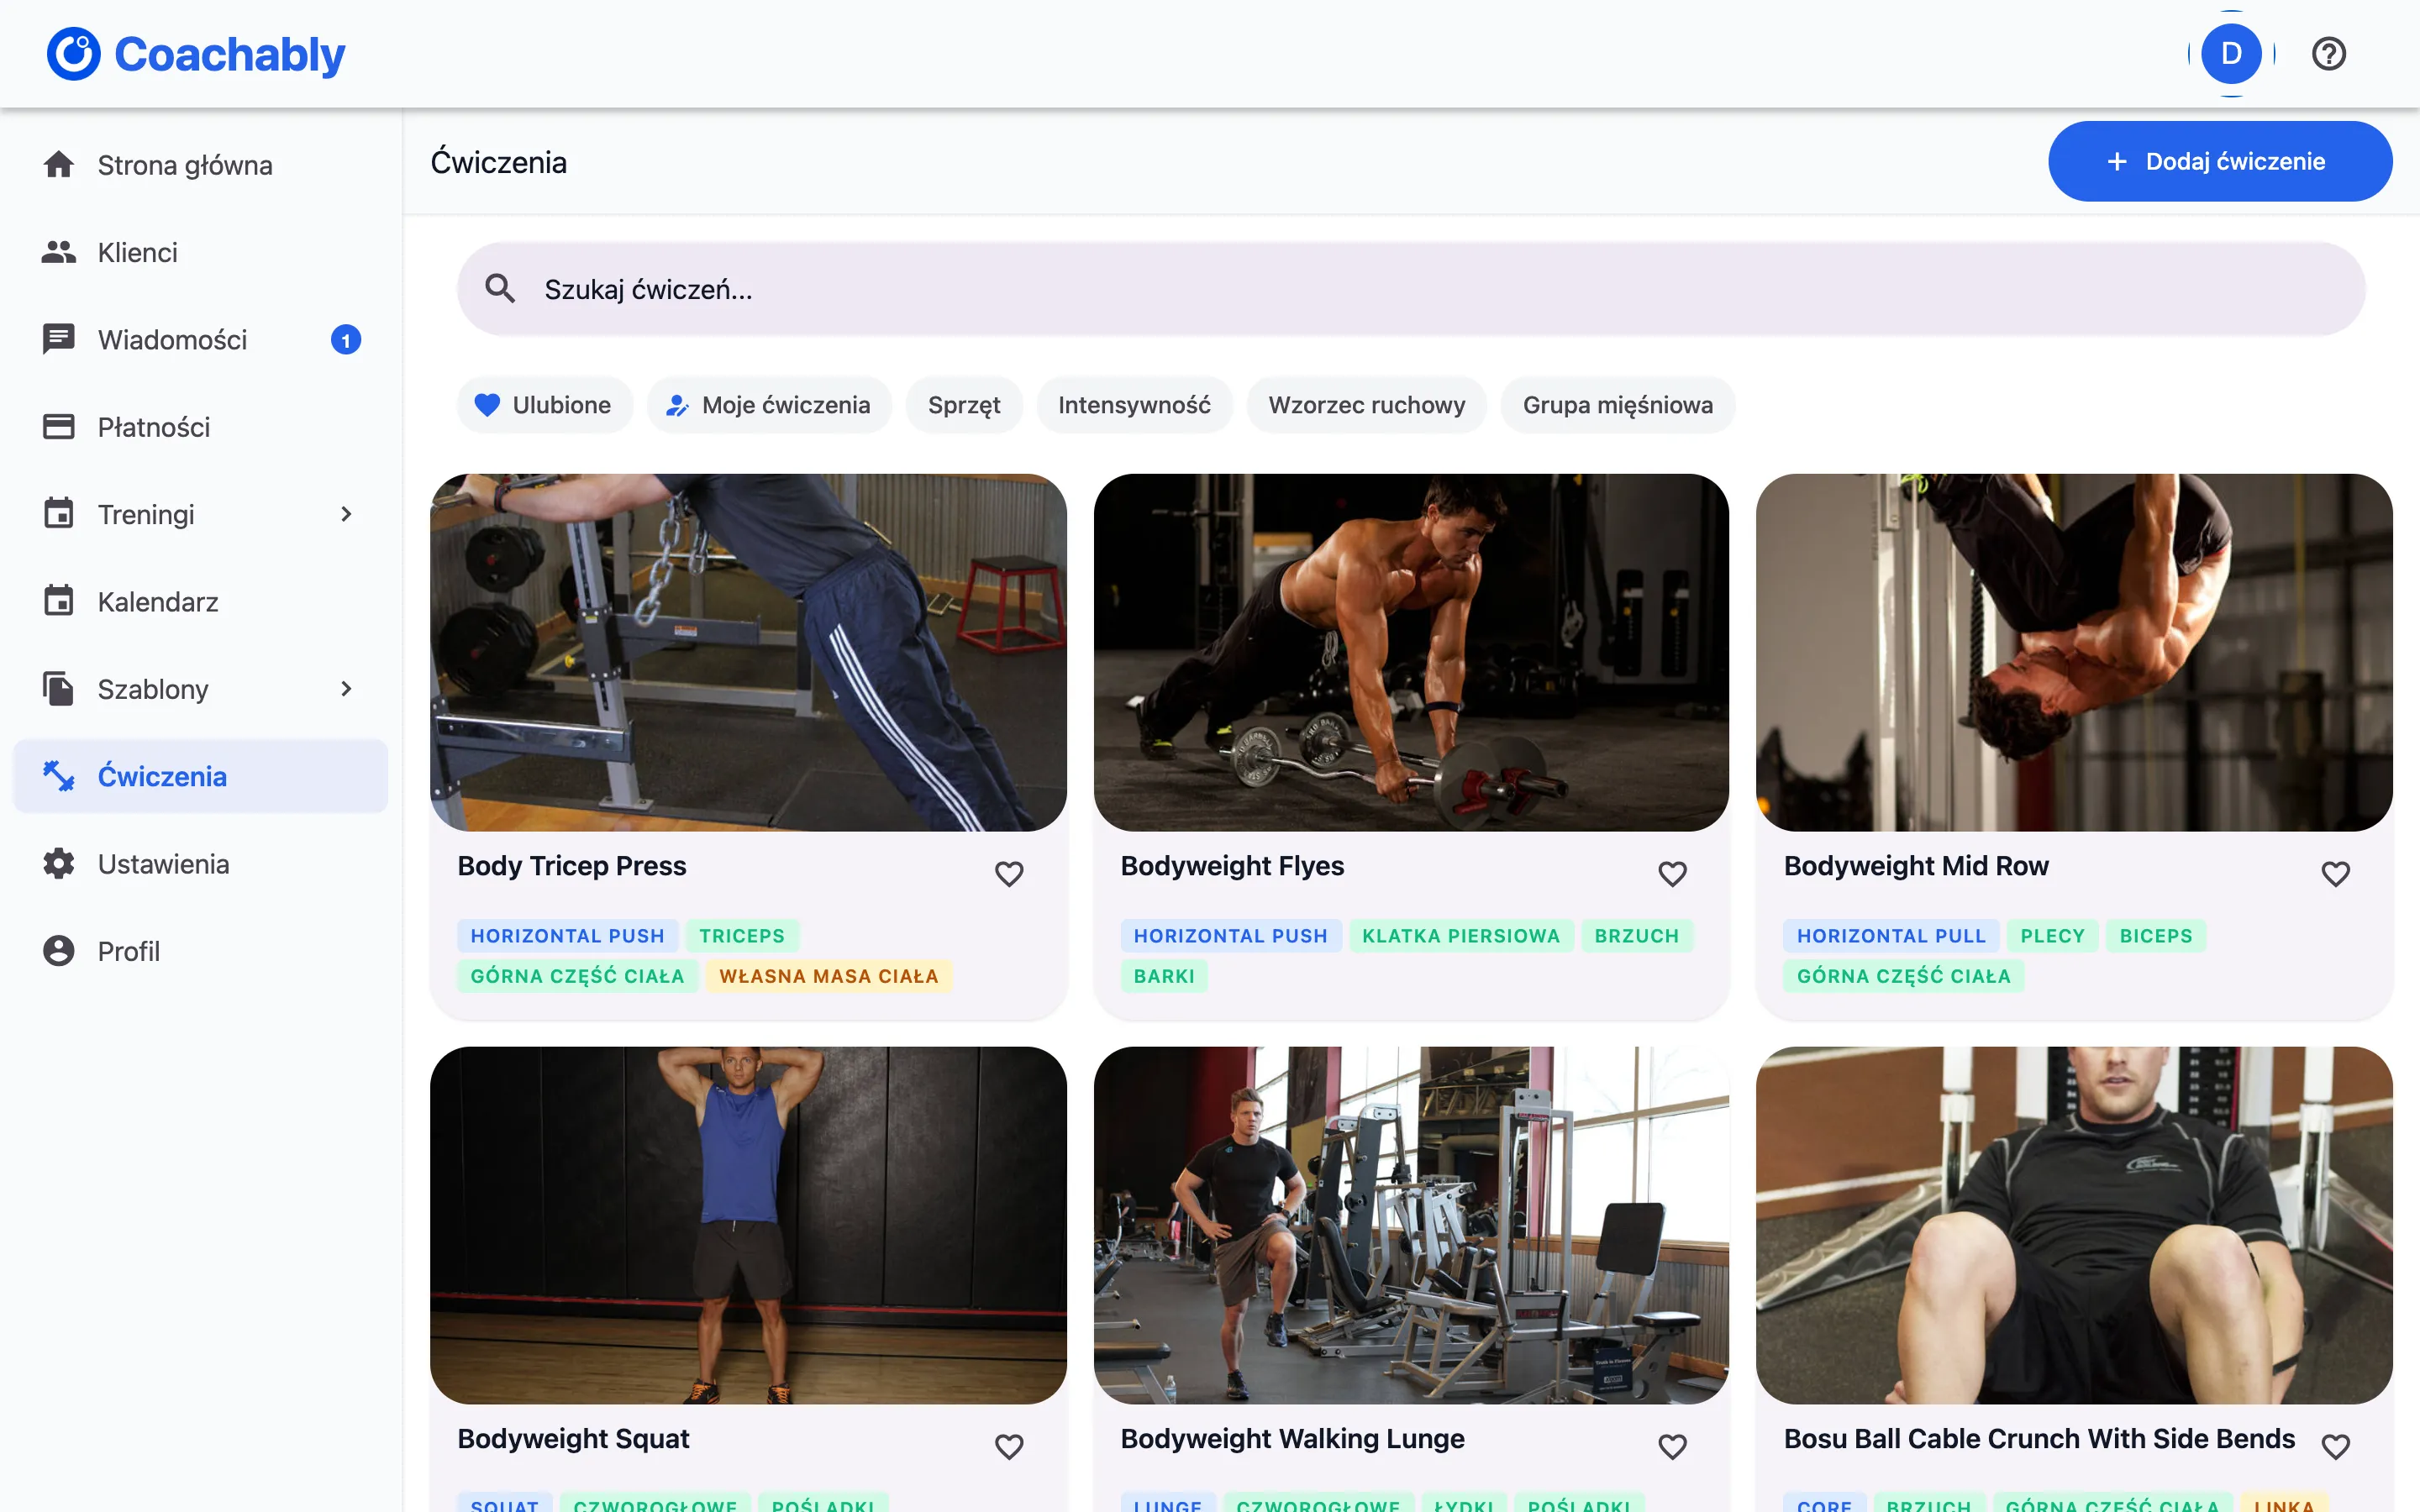This screenshot has height=1512, width=2420.
Task: Navigate to Płatności
Action: pyautogui.click(x=200, y=427)
